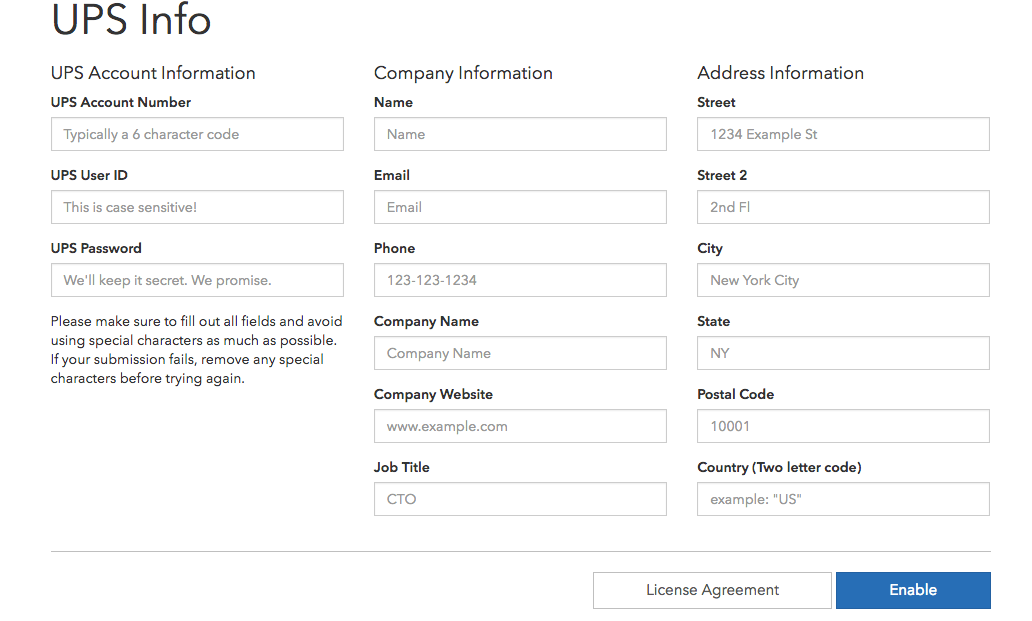Screen dimensions: 1032x621
Task: Click the UPS User ID label
Action: click(x=89, y=176)
